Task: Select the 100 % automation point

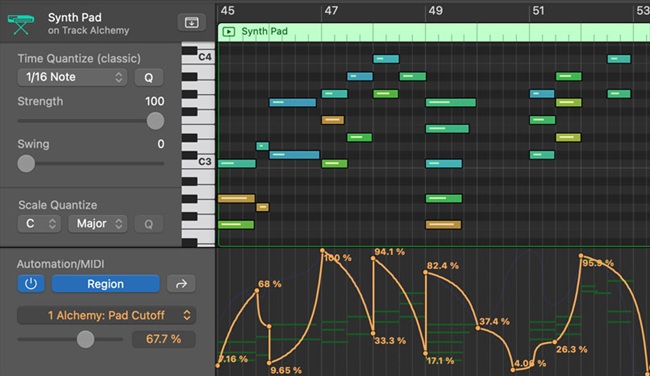Action: 323,250
